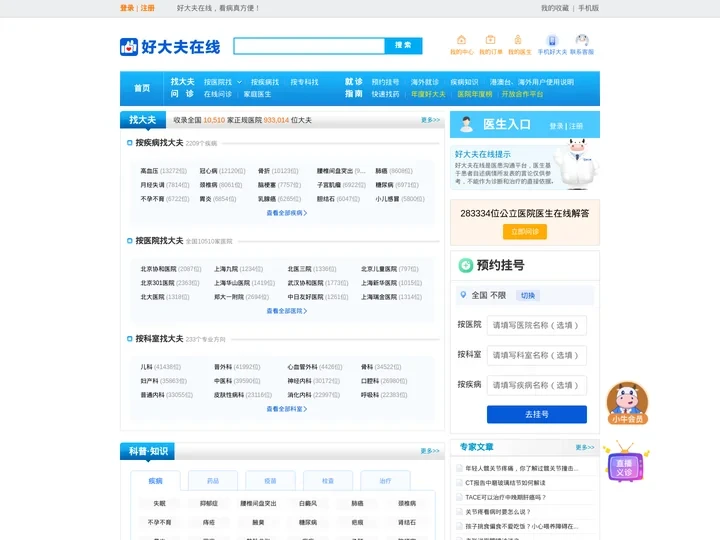Open 联系客服 customer service headset icon

[582, 40]
